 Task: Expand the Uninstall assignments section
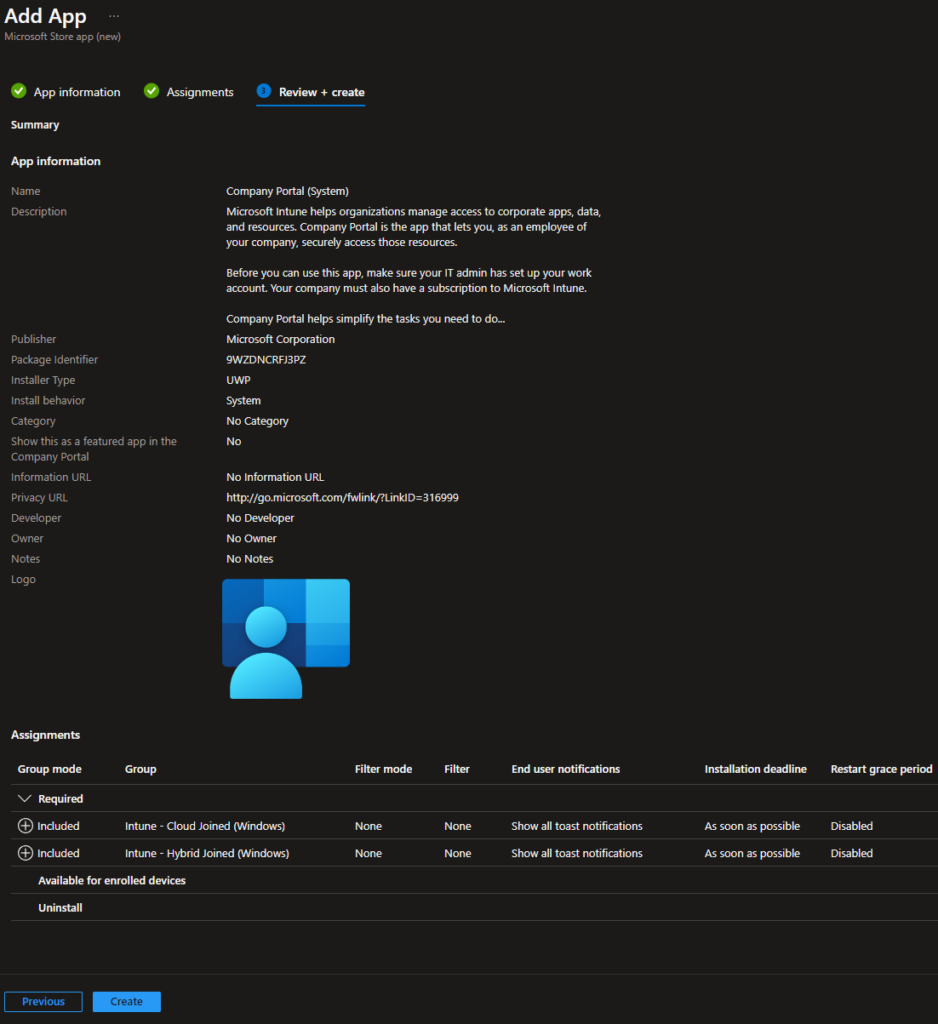[60, 907]
